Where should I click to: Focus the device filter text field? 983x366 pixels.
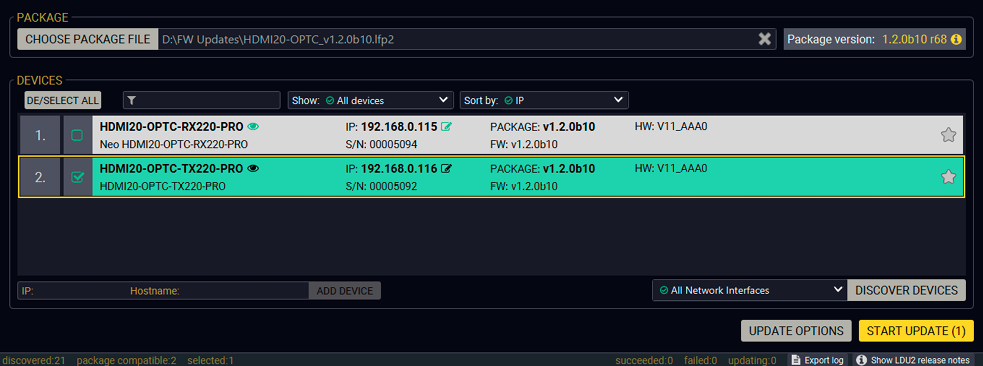201,100
